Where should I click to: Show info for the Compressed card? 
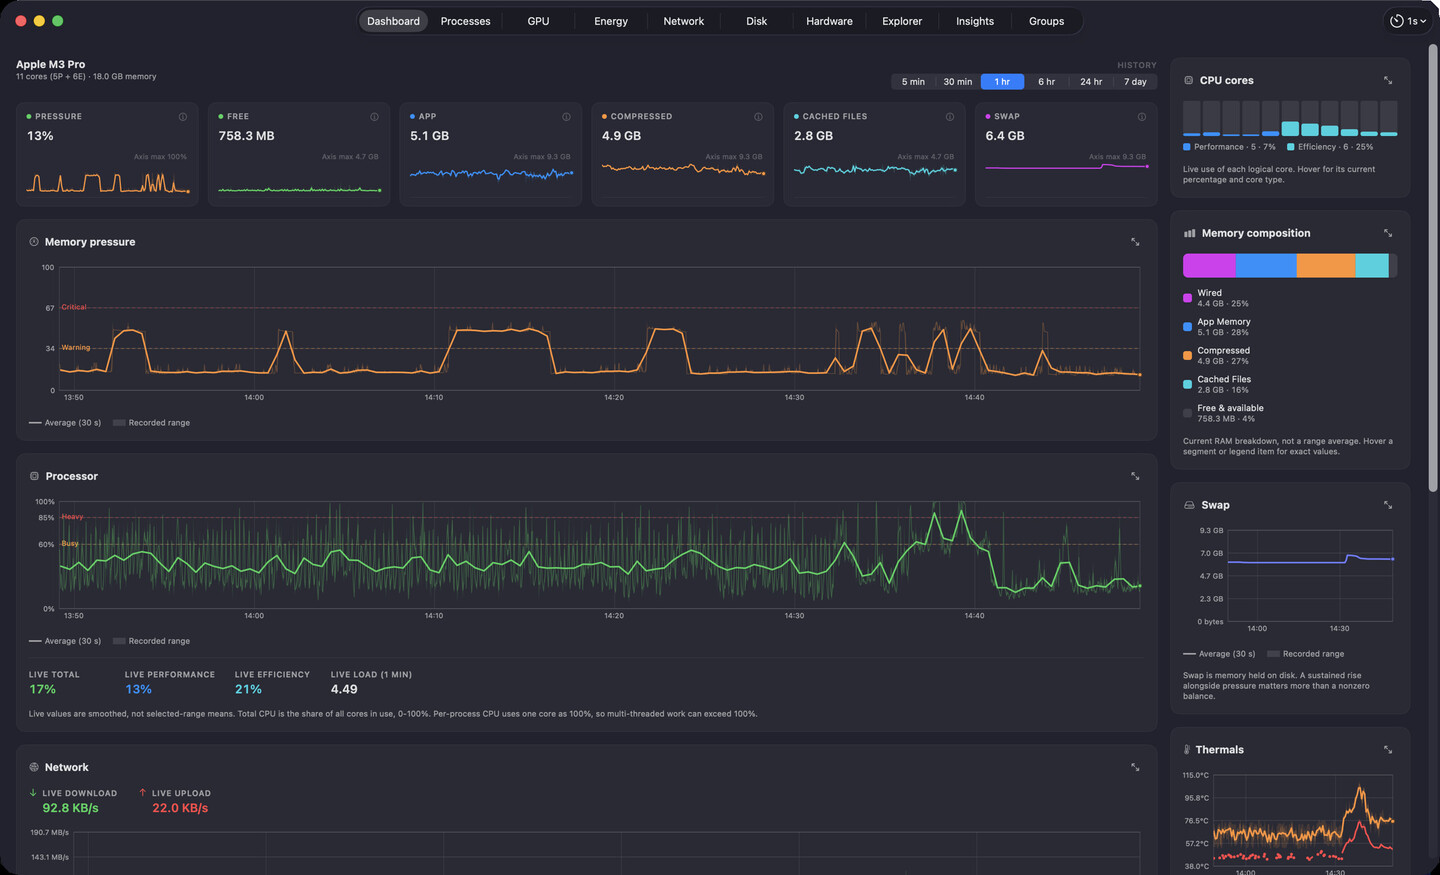pos(759,117)
